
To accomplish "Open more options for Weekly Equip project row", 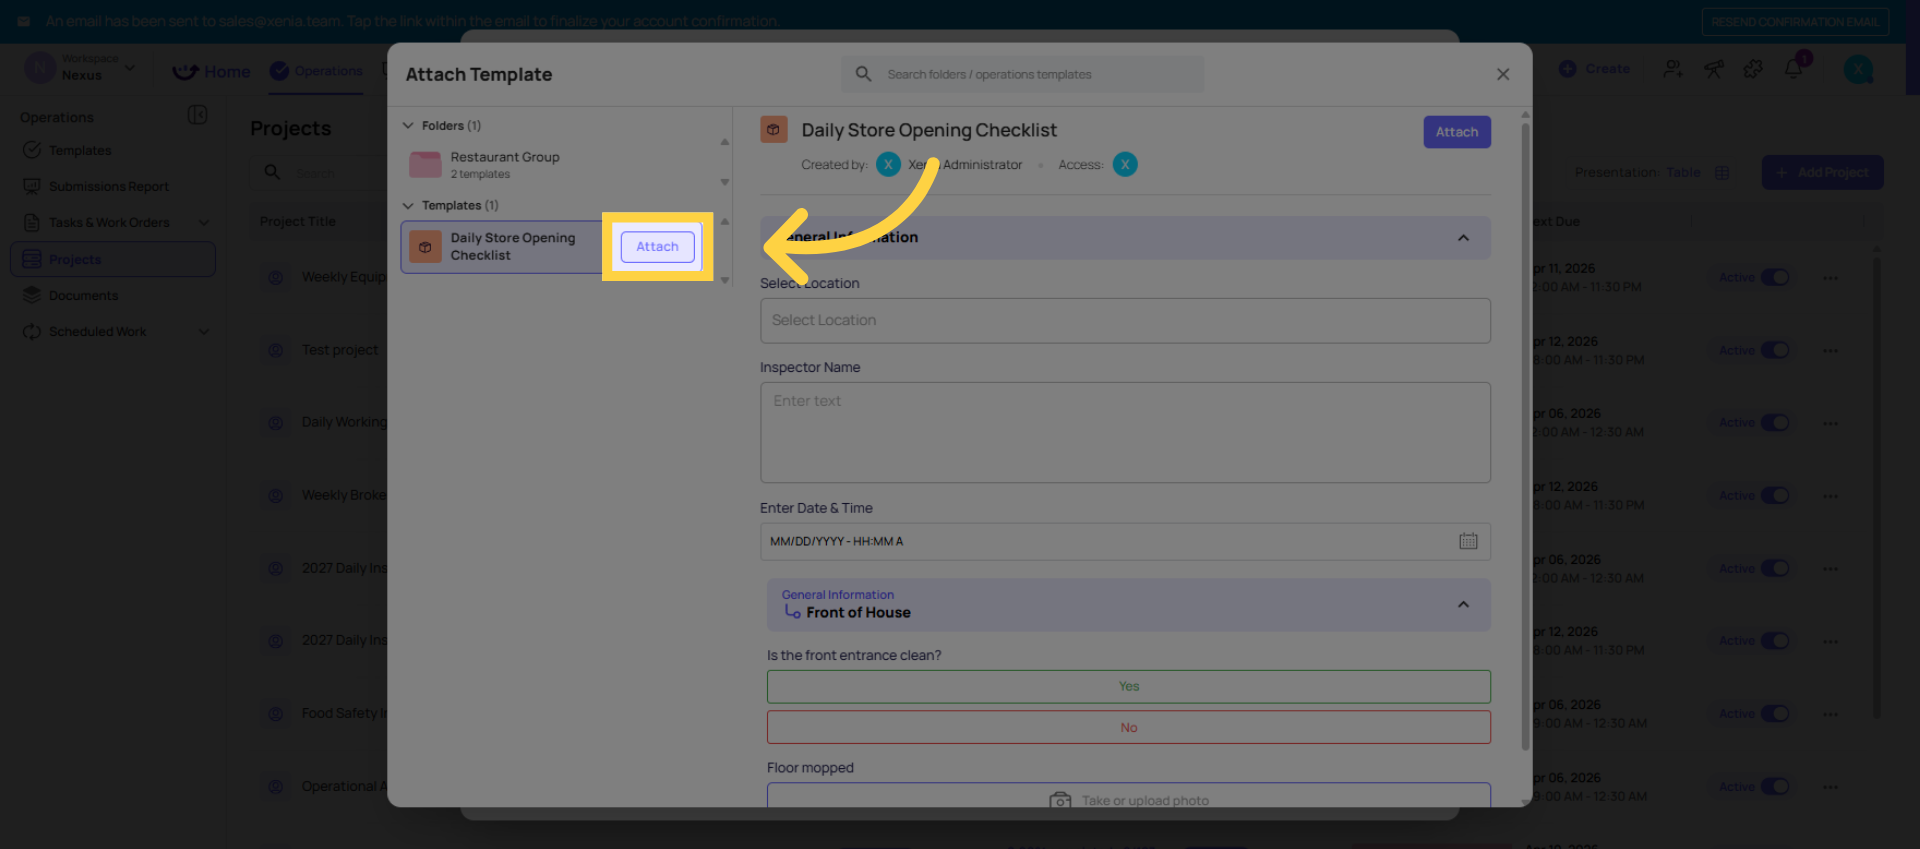I will 1830,278.
